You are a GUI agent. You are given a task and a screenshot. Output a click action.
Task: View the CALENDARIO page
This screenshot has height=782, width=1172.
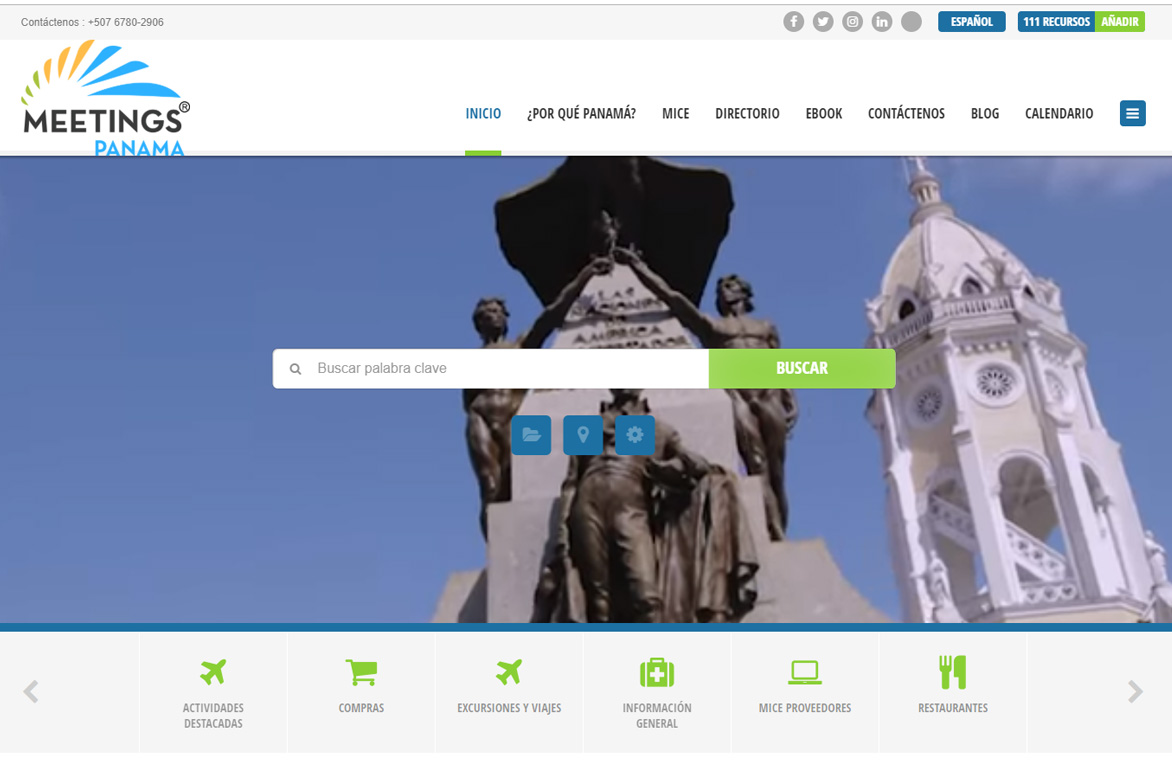[1059, 114]
